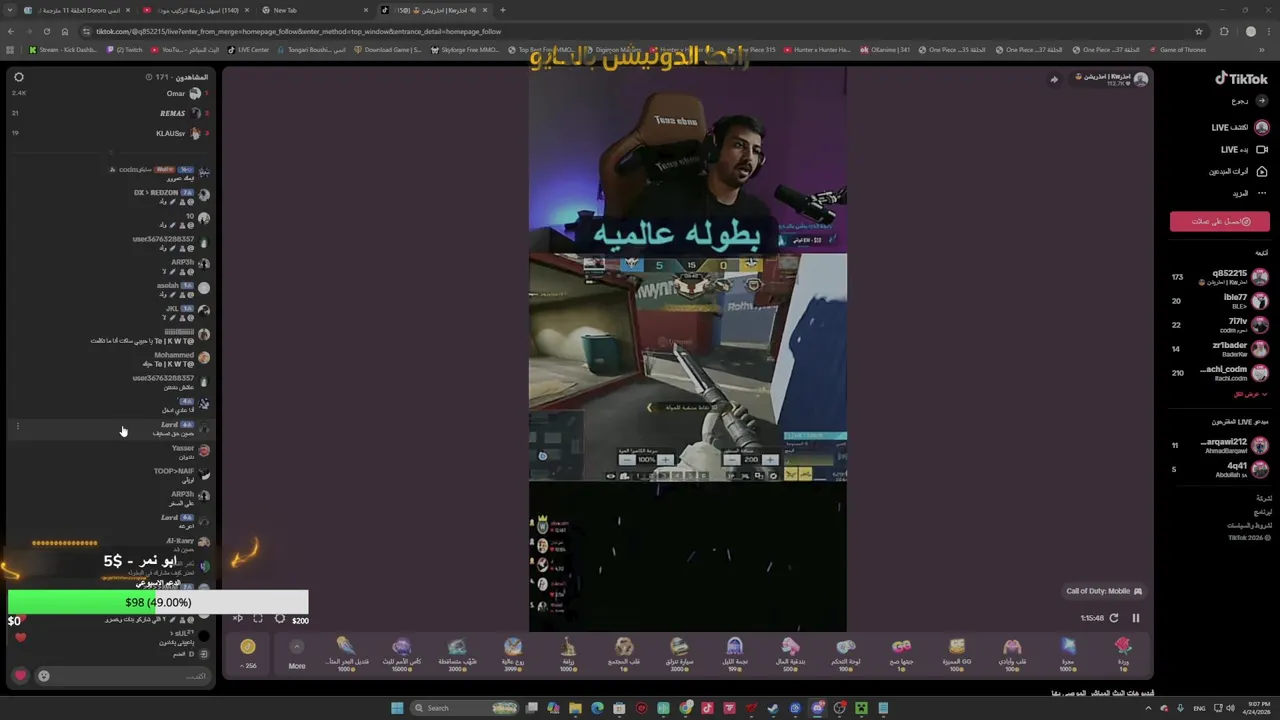The height and width of the screenshot is (720, 1280).
Task: Click the back arrow icon in sidebar
Action: (x=1262, y=101)
